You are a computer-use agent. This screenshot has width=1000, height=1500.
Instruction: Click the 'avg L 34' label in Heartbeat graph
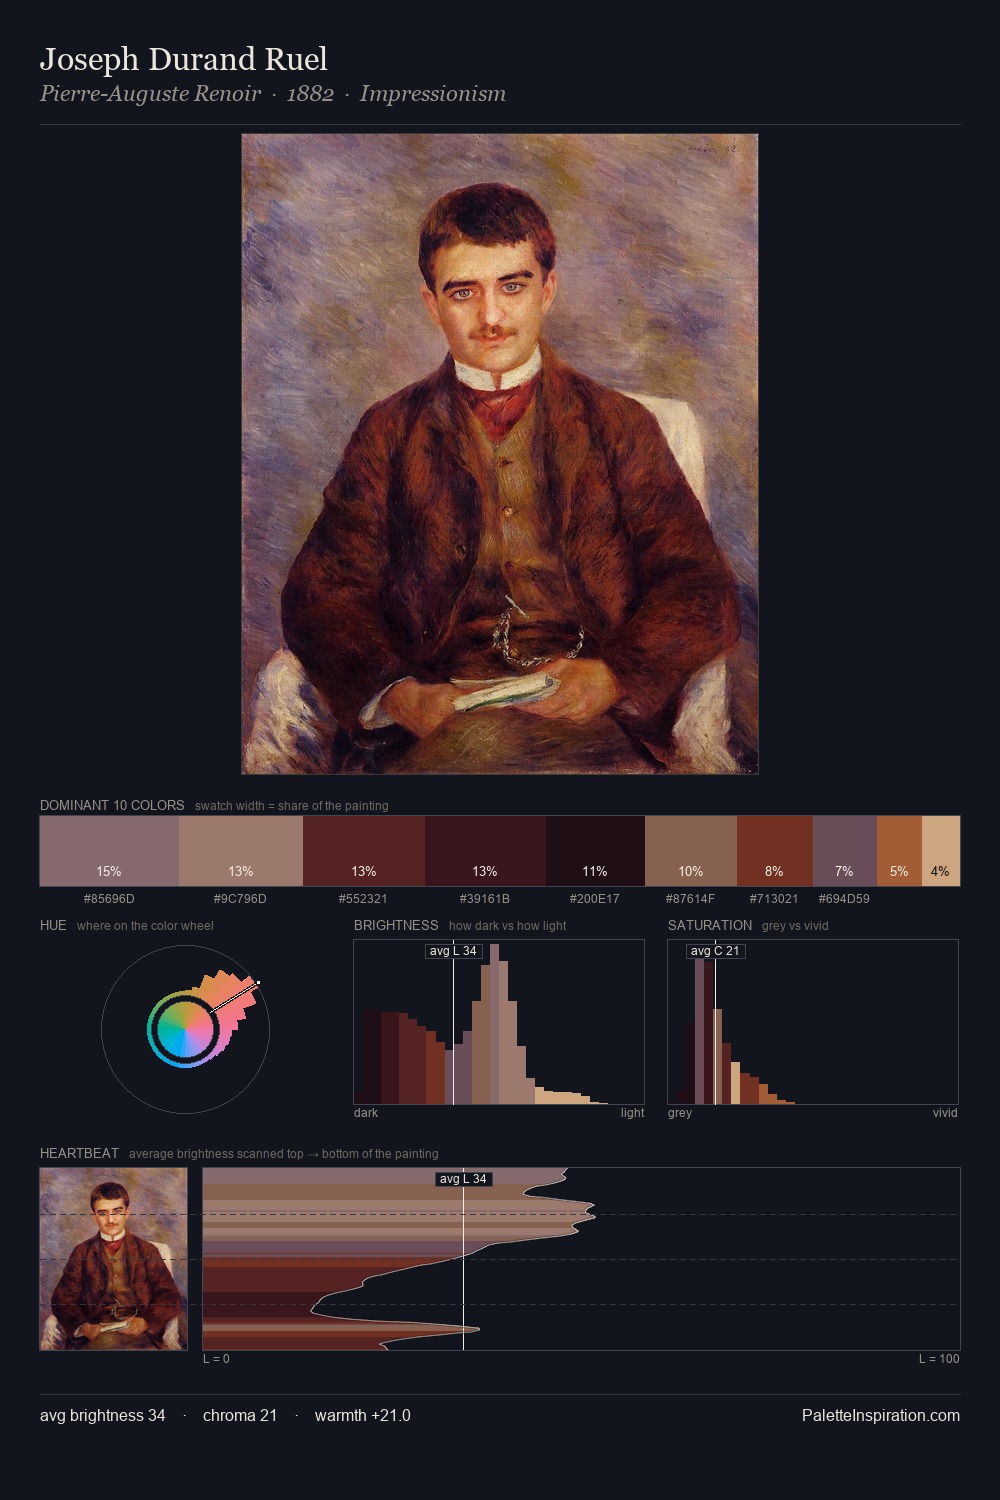(x=463, y=1179)
